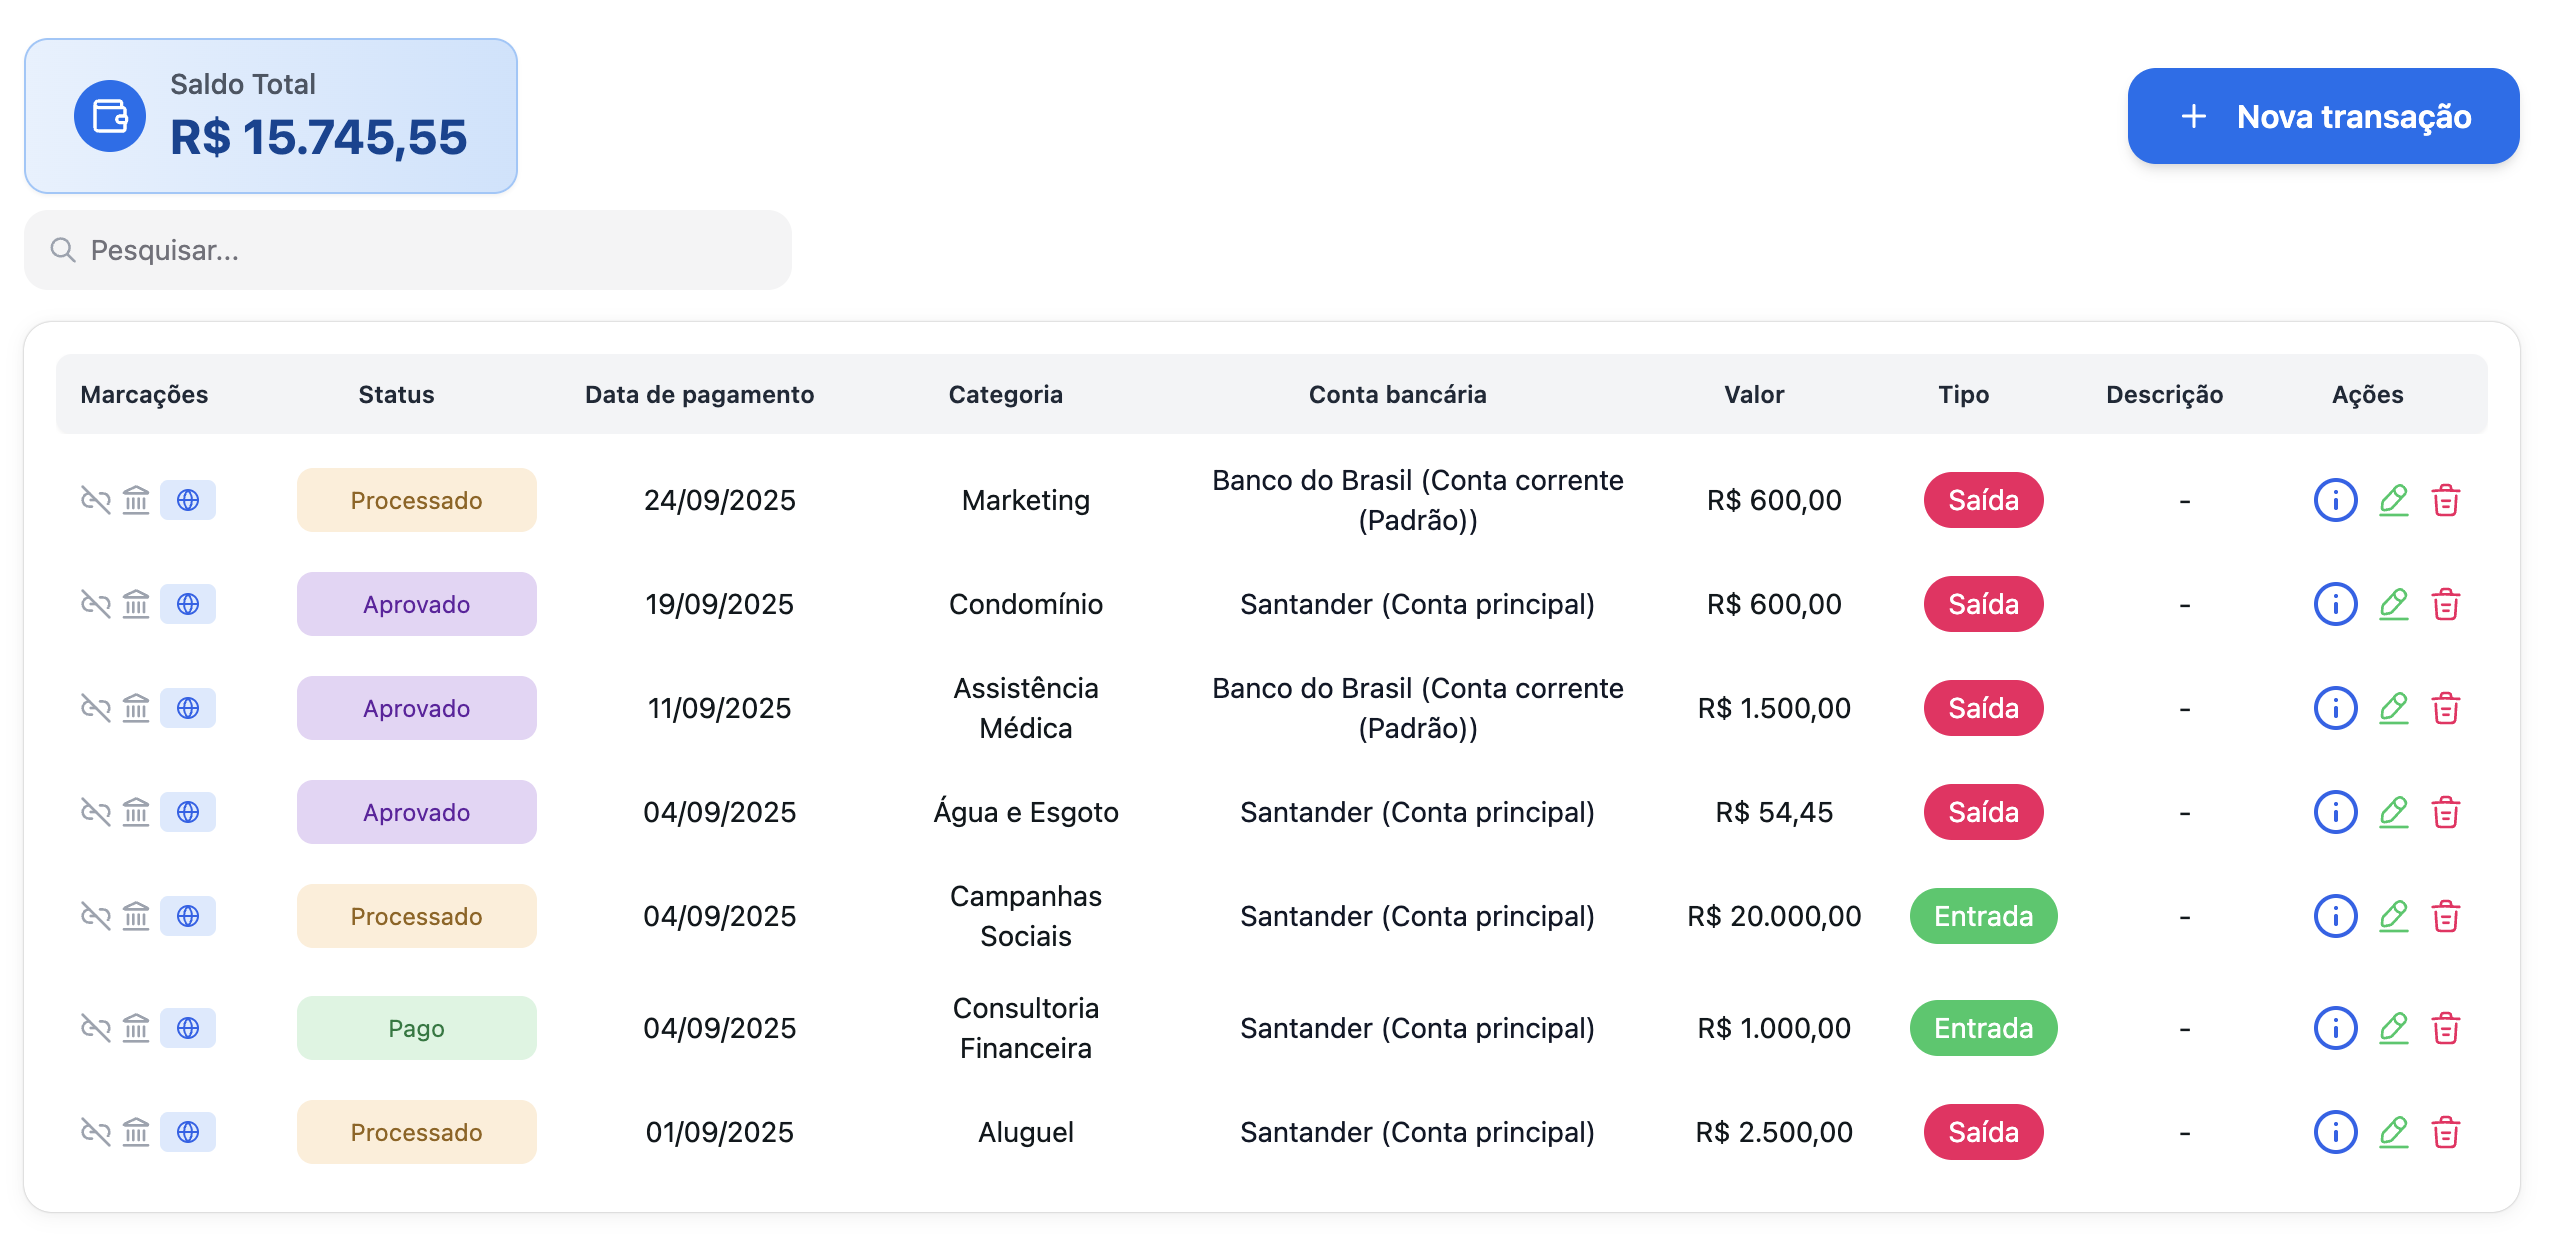Click the Entrada badge for R$ 20.000,00
The image size is (2552, 1236).
click(1982, 916)
